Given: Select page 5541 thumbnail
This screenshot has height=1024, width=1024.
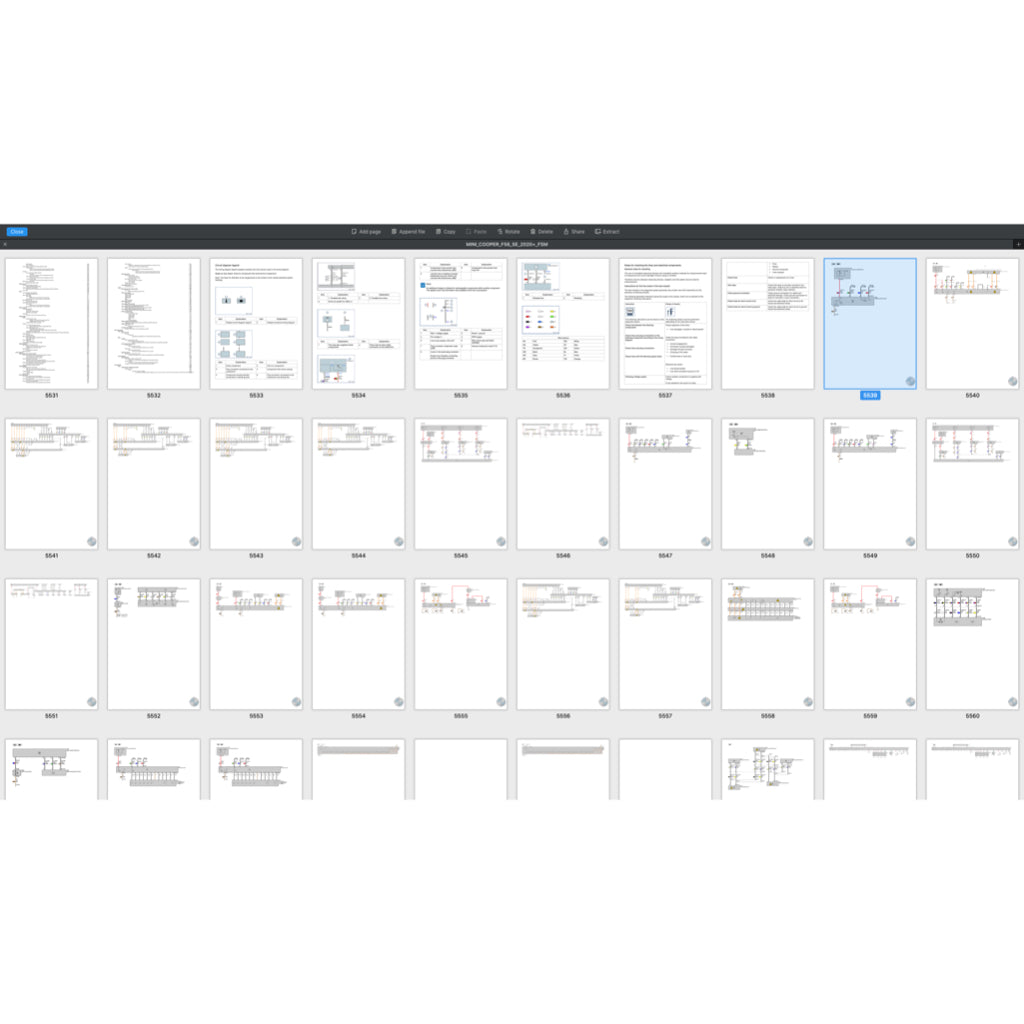Looking at the screenshot, I should coord(52,484).
